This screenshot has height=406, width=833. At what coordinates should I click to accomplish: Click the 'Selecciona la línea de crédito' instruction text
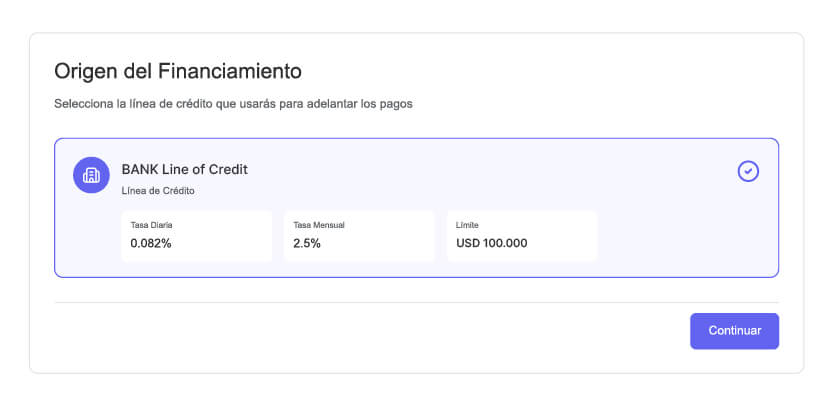click(x=232, y=103)
